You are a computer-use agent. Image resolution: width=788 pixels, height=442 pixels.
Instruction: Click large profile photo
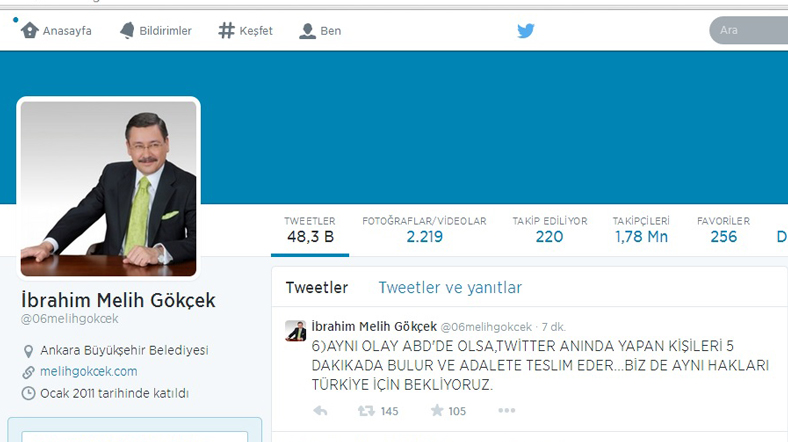click(109, 188)
